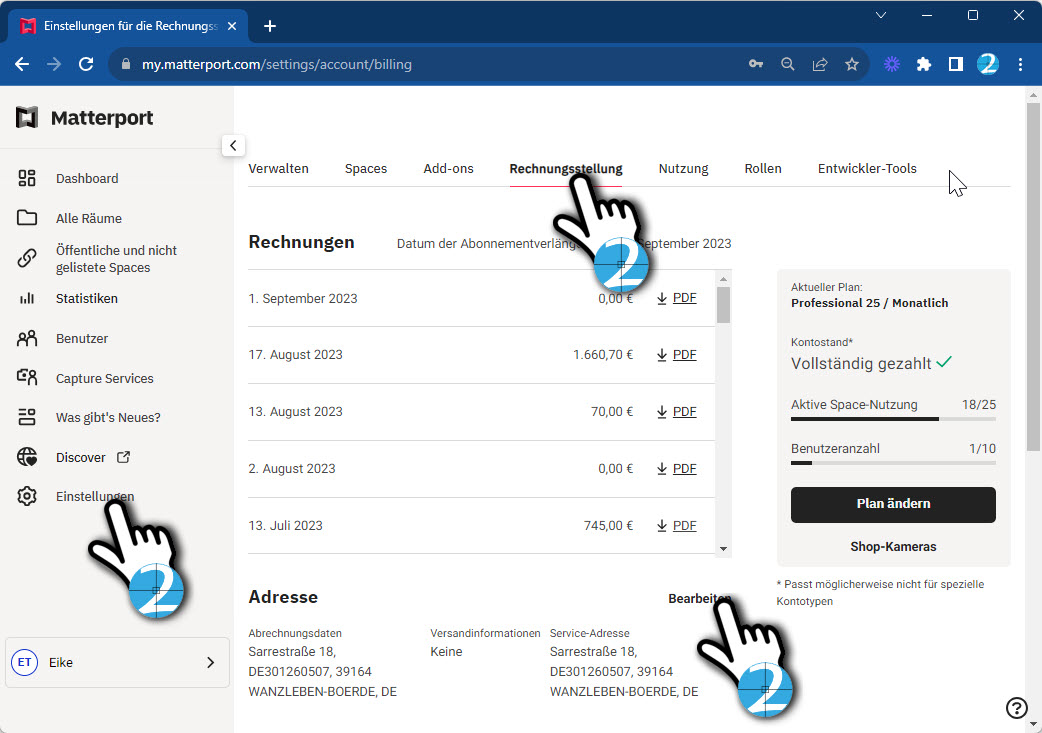
Task: Click the zoom magnifier icon in address bar
Action: pos(787,64)
